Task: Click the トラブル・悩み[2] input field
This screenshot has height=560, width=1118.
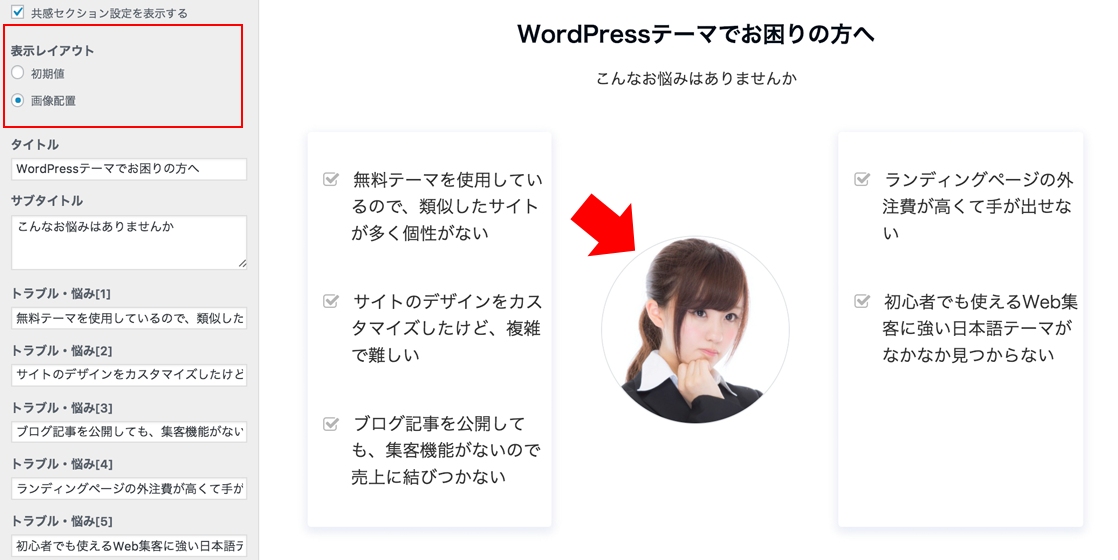Action: point(129,375)
